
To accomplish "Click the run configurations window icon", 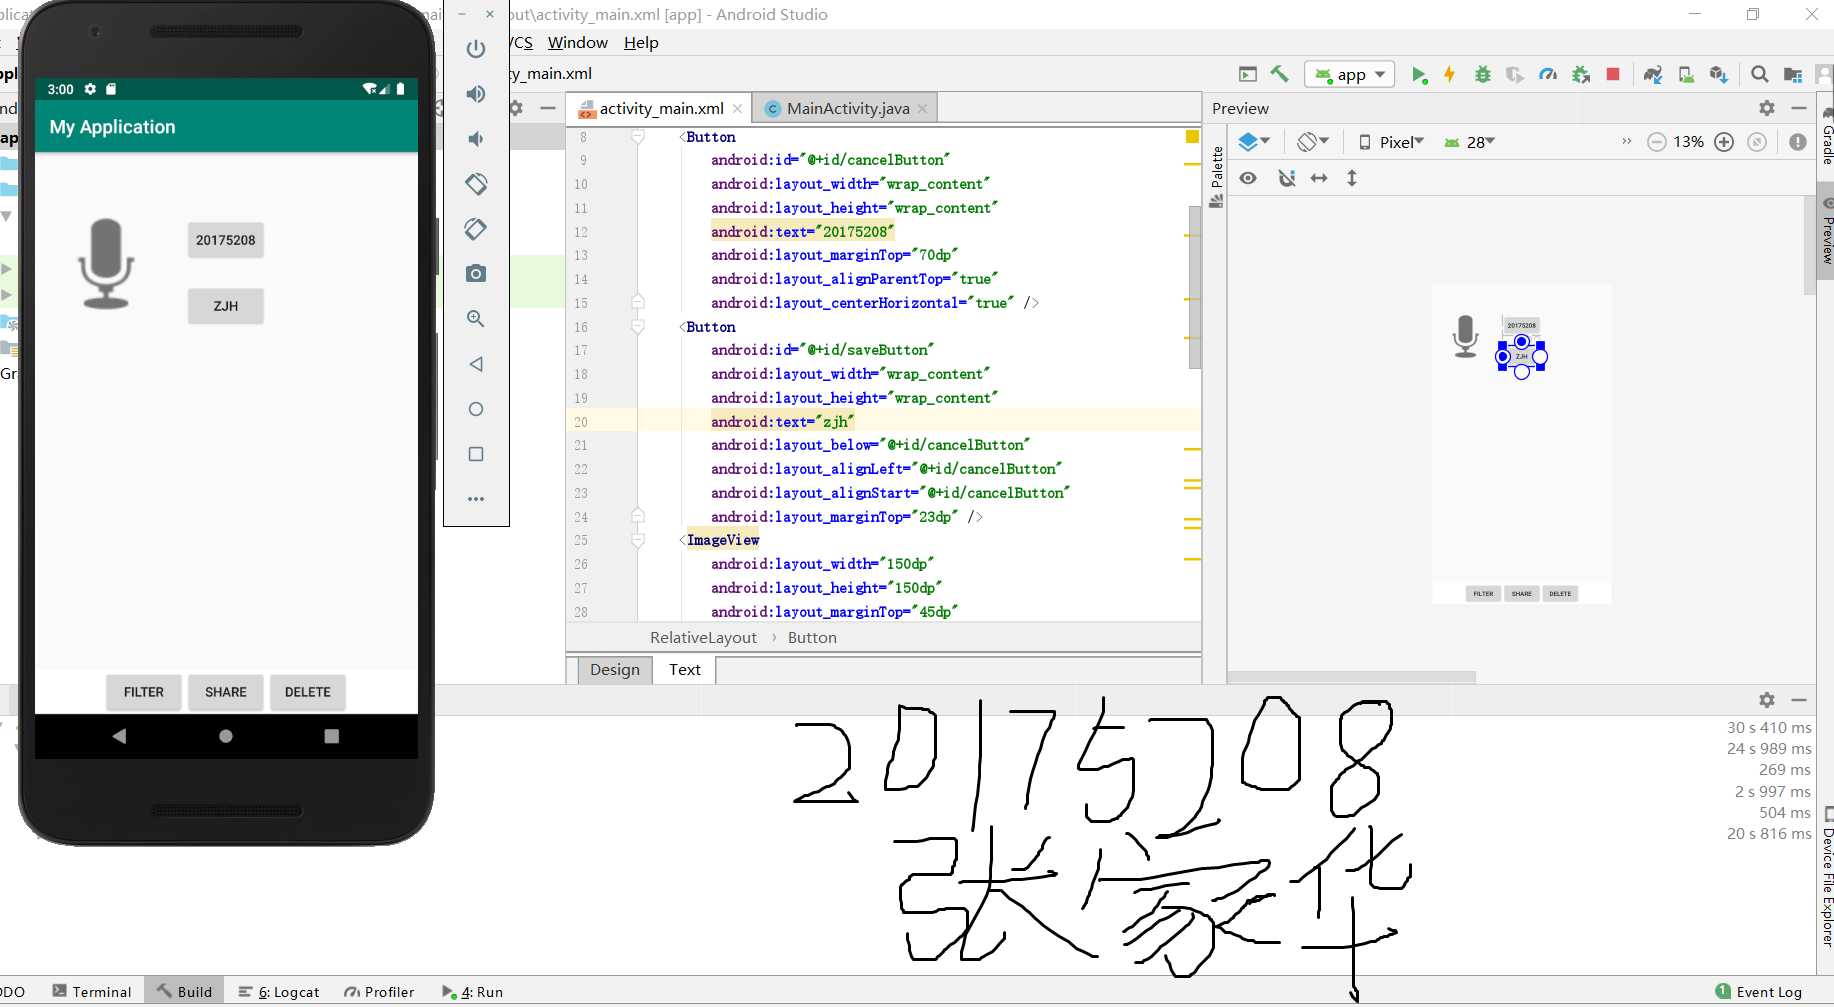I will (x=1247, y=74).
